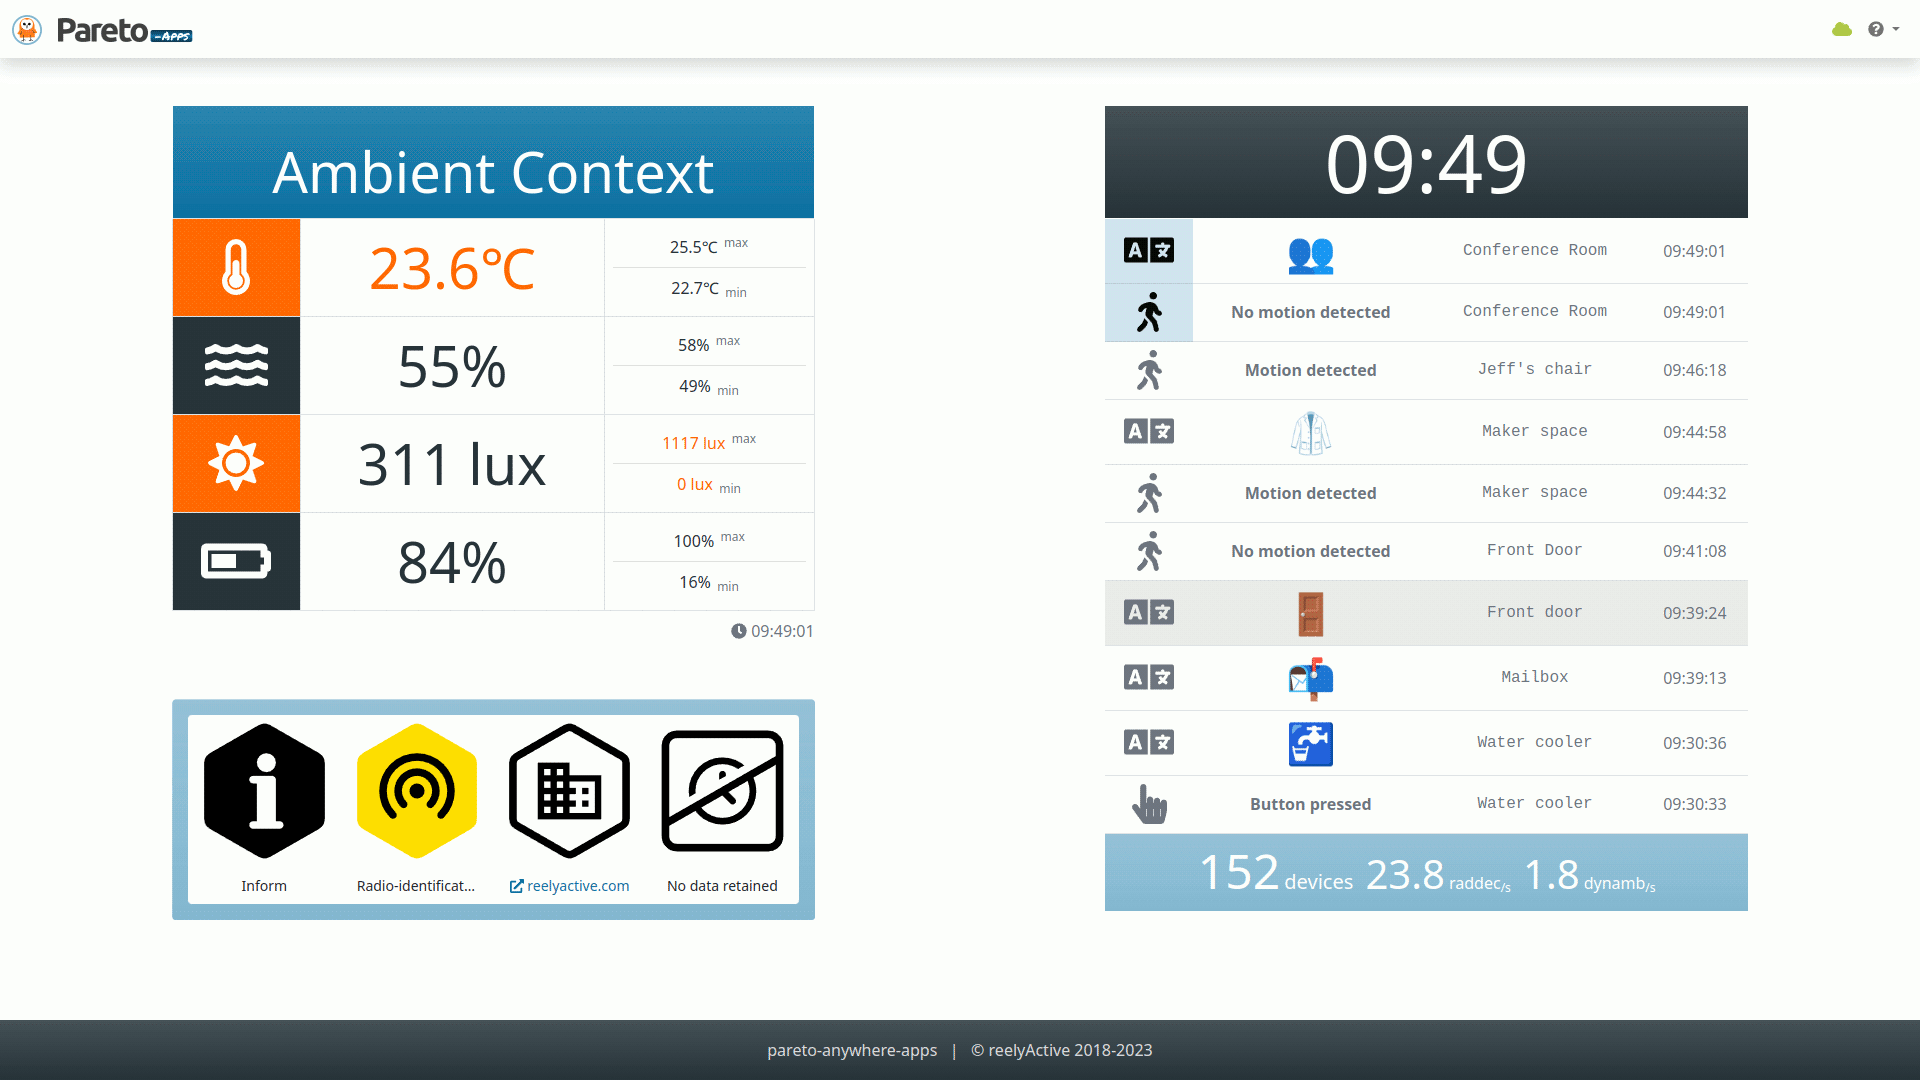Click the humidity waves ambient icon
The width and height of the screenshot is (1920, 1080).
pos(237,365)
